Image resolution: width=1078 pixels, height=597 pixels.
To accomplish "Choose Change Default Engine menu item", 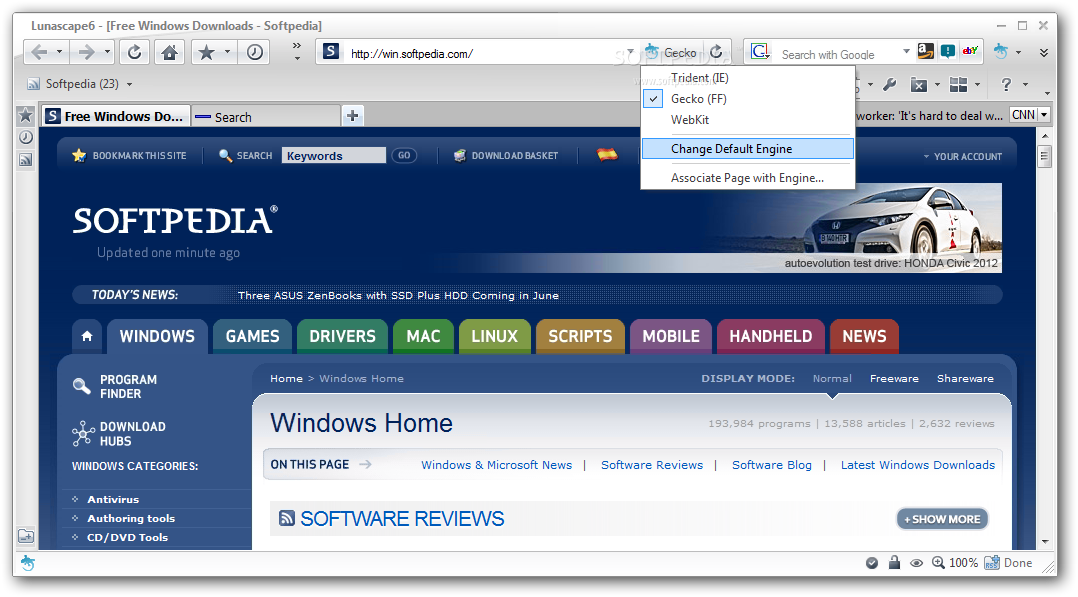I will point(748,149).
